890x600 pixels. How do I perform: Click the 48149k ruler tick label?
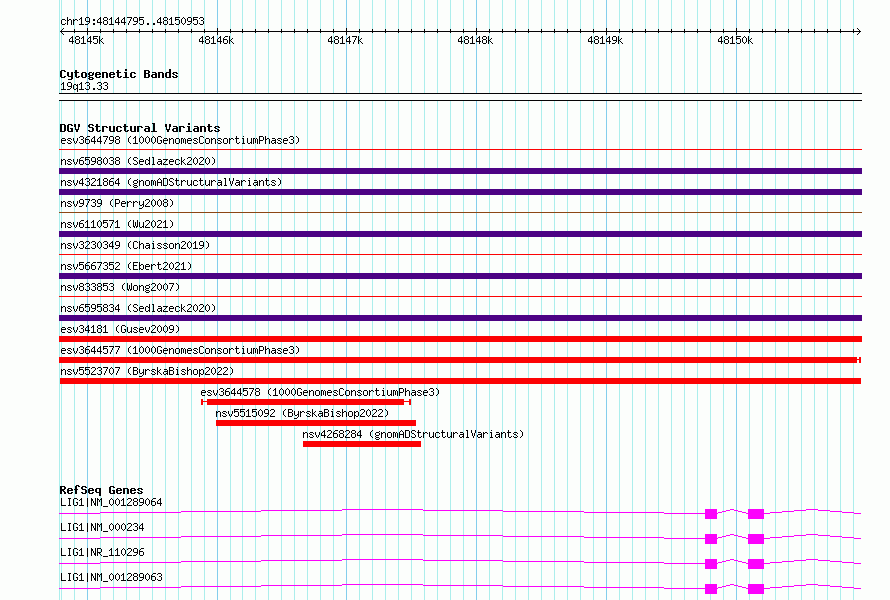[605, 40]
